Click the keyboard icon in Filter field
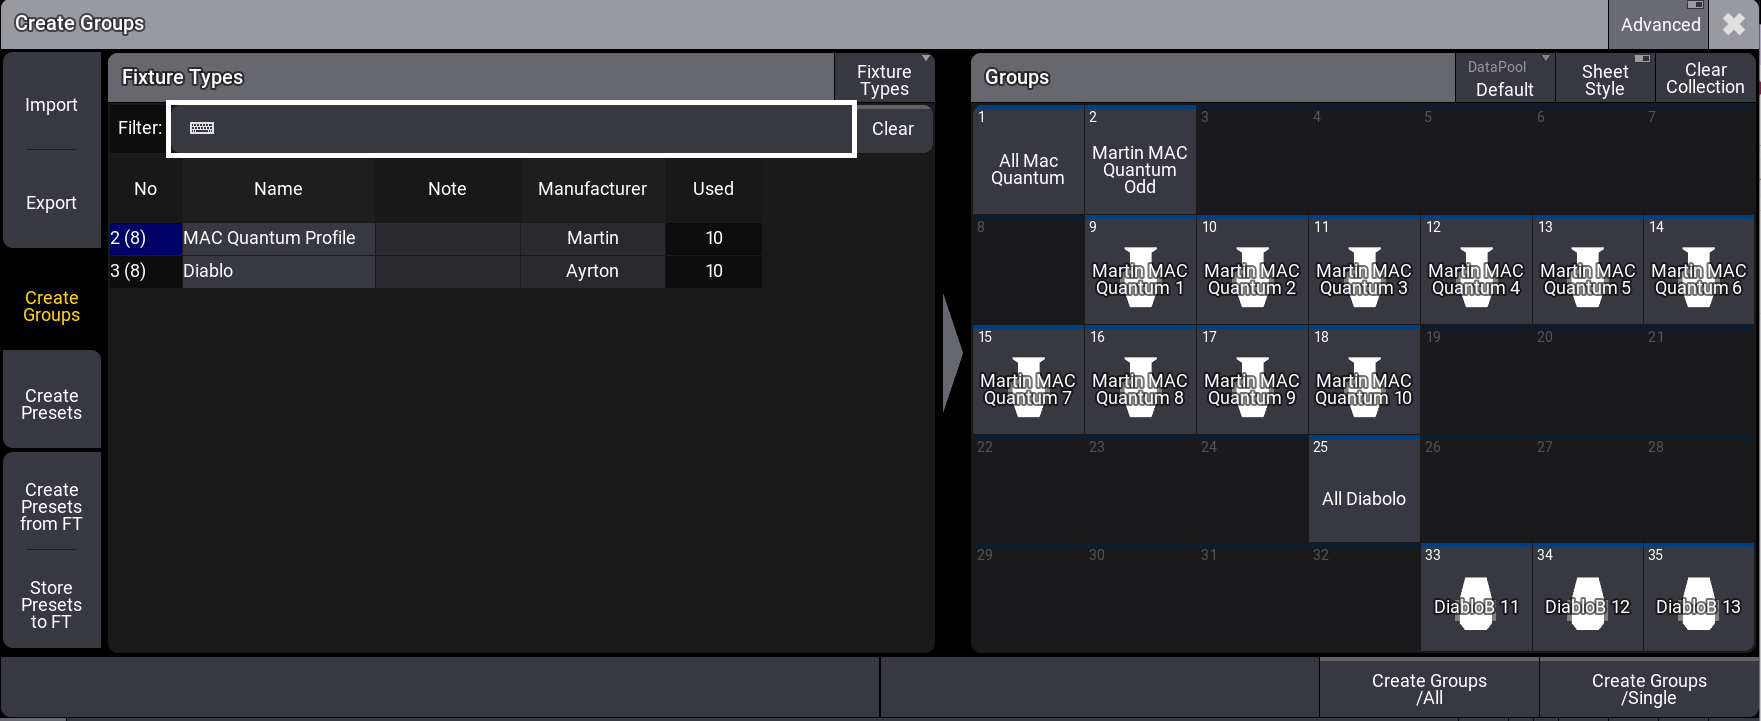The image size is (1761, 721). click(202, 128)
